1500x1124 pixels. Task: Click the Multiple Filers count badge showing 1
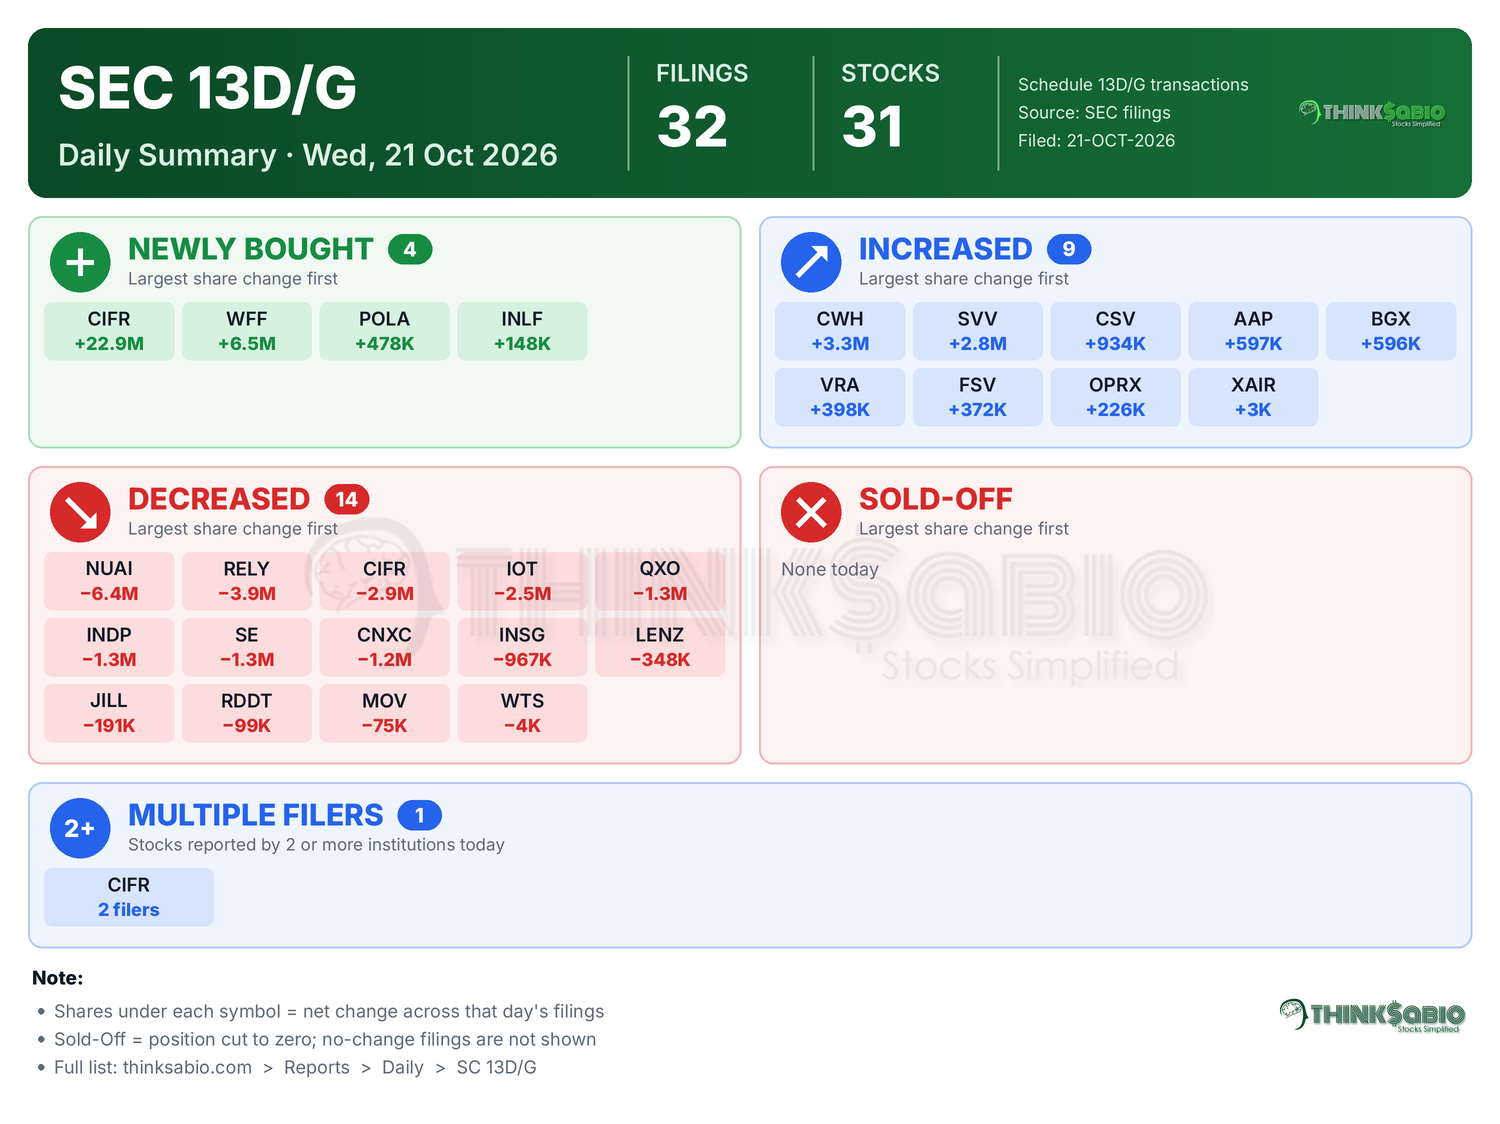coord(420,815)
